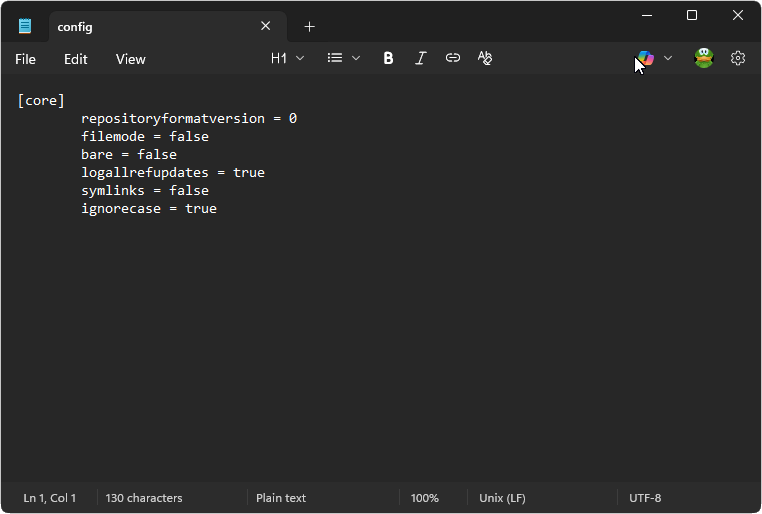The image size is (762, 514).
Task: Click the [core] section header text
Action: click(41, 101)
